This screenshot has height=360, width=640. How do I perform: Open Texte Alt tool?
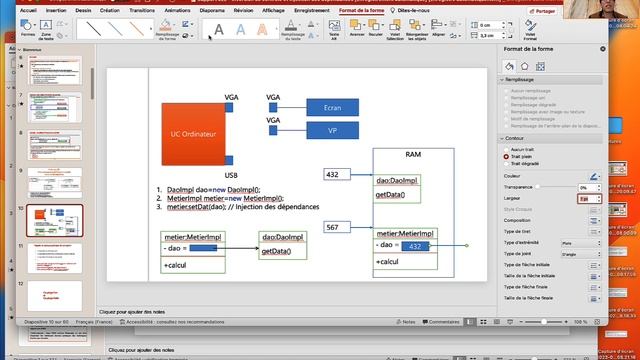coord(334,29)
